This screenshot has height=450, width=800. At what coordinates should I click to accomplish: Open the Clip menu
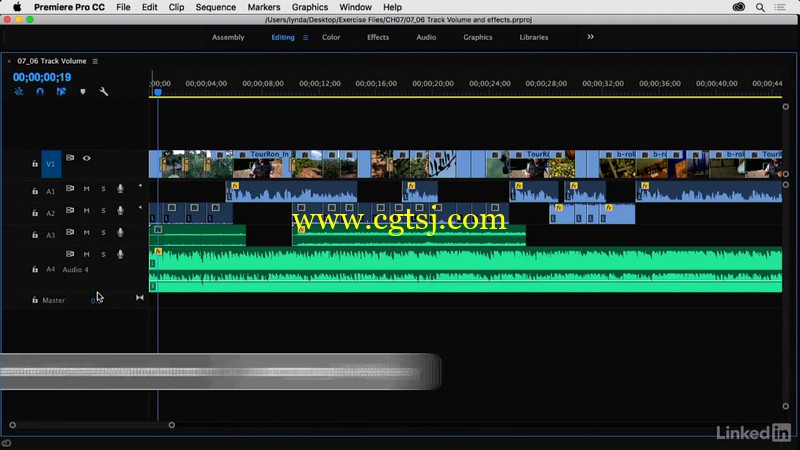[x=176, y=7]
